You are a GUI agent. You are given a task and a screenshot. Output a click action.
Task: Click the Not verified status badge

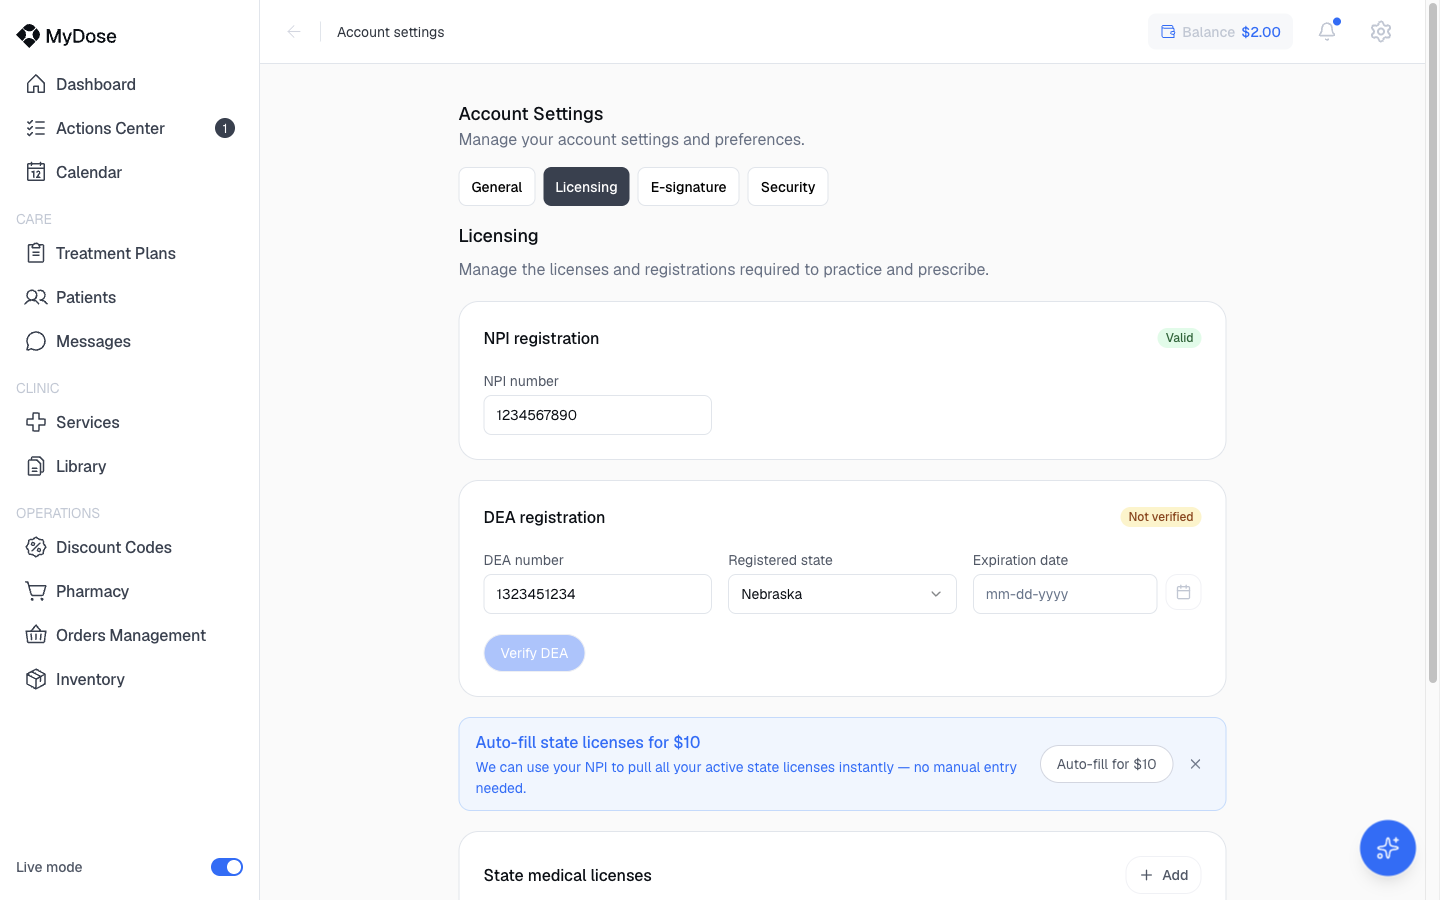click(1160, 517)
